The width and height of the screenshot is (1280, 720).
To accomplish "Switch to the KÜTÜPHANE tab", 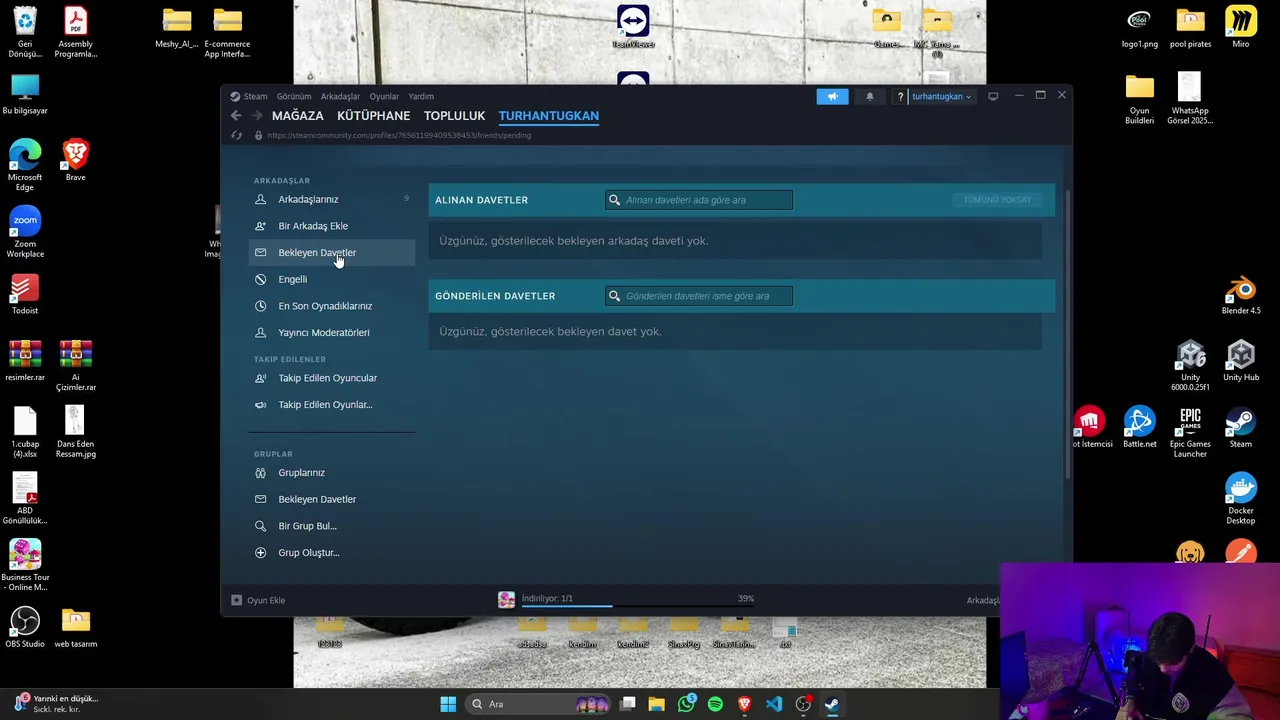I will pos(373,116).
